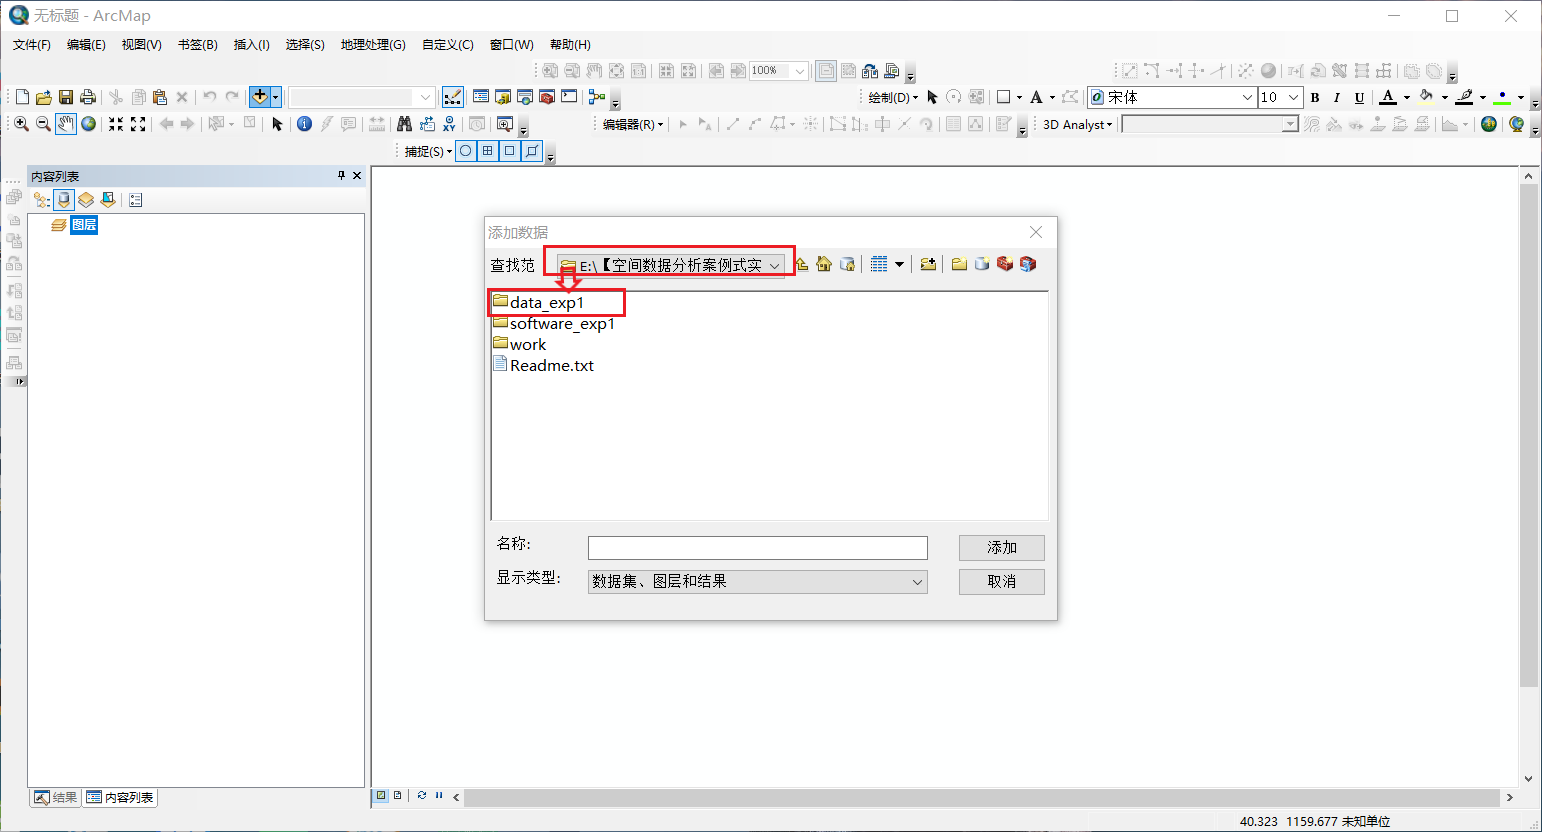Toggle bold text formatting
Screen dimensions: 1542x832
tap(1315, 97)
